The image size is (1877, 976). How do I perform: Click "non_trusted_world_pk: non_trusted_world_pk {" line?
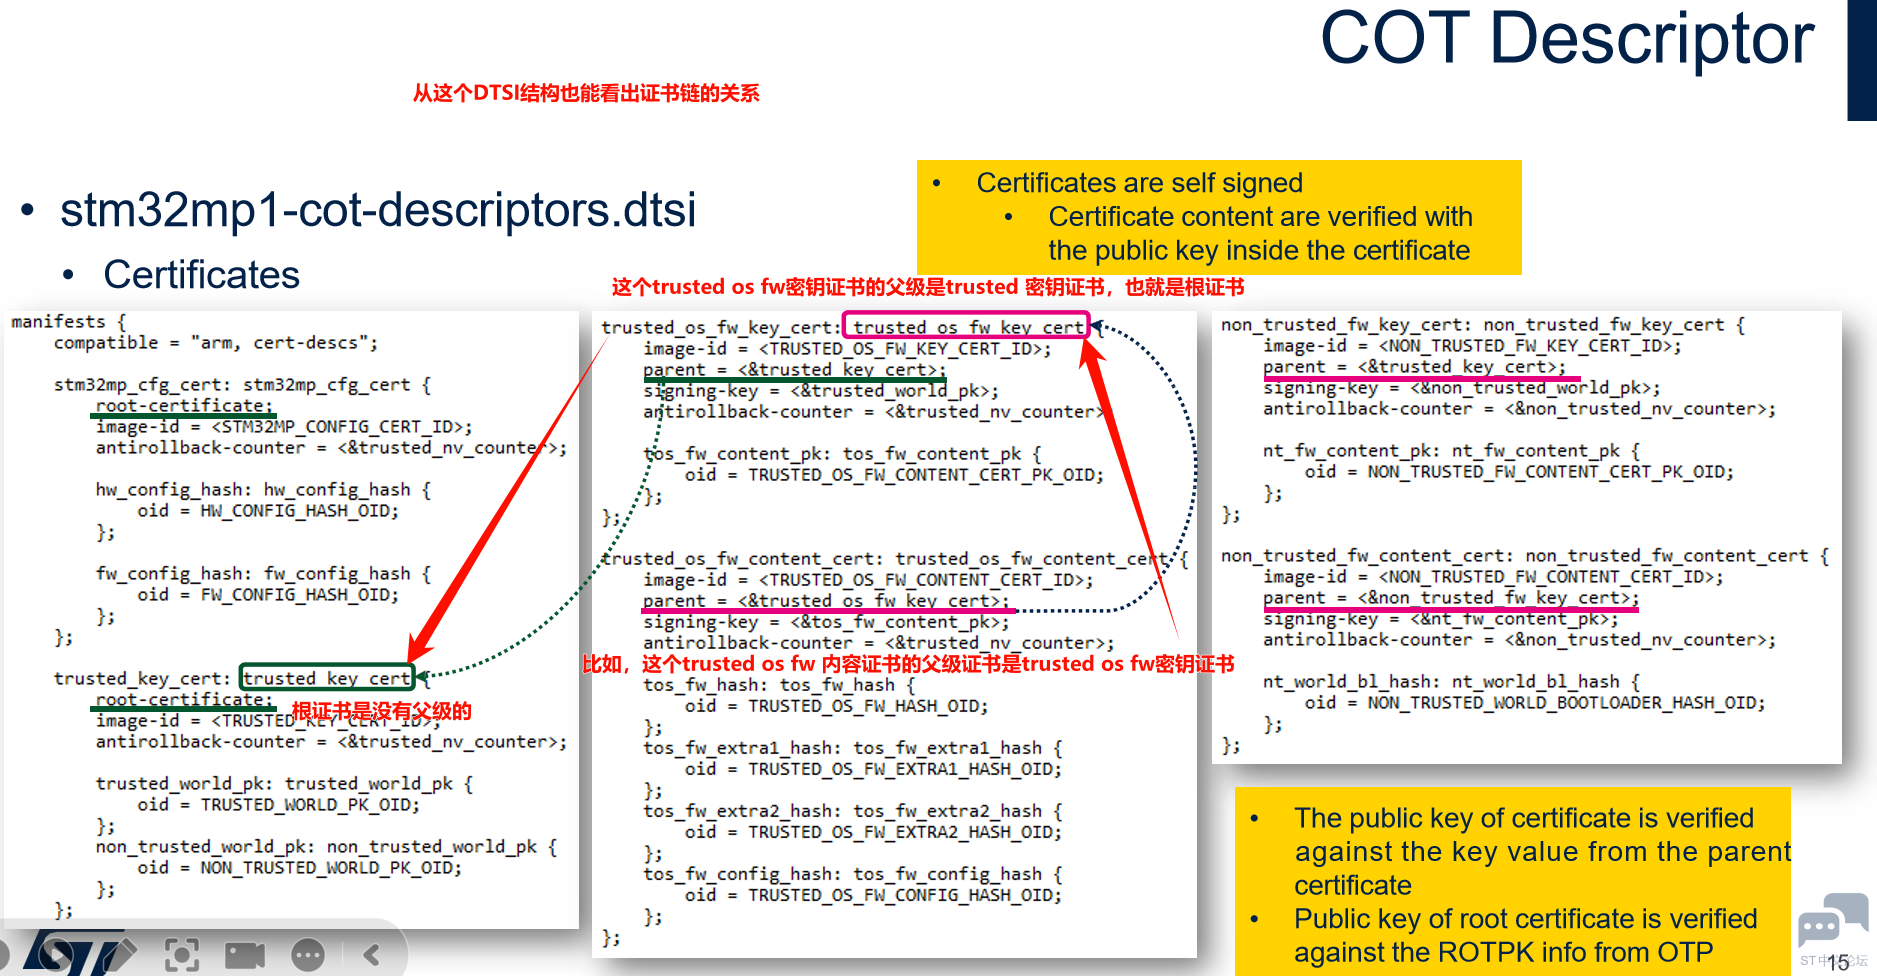(327, 847)
